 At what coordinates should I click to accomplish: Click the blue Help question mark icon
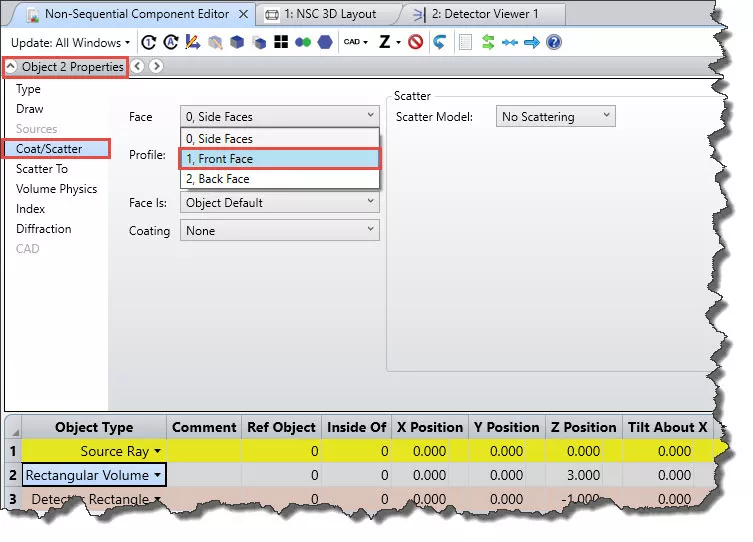pos(554,42)
